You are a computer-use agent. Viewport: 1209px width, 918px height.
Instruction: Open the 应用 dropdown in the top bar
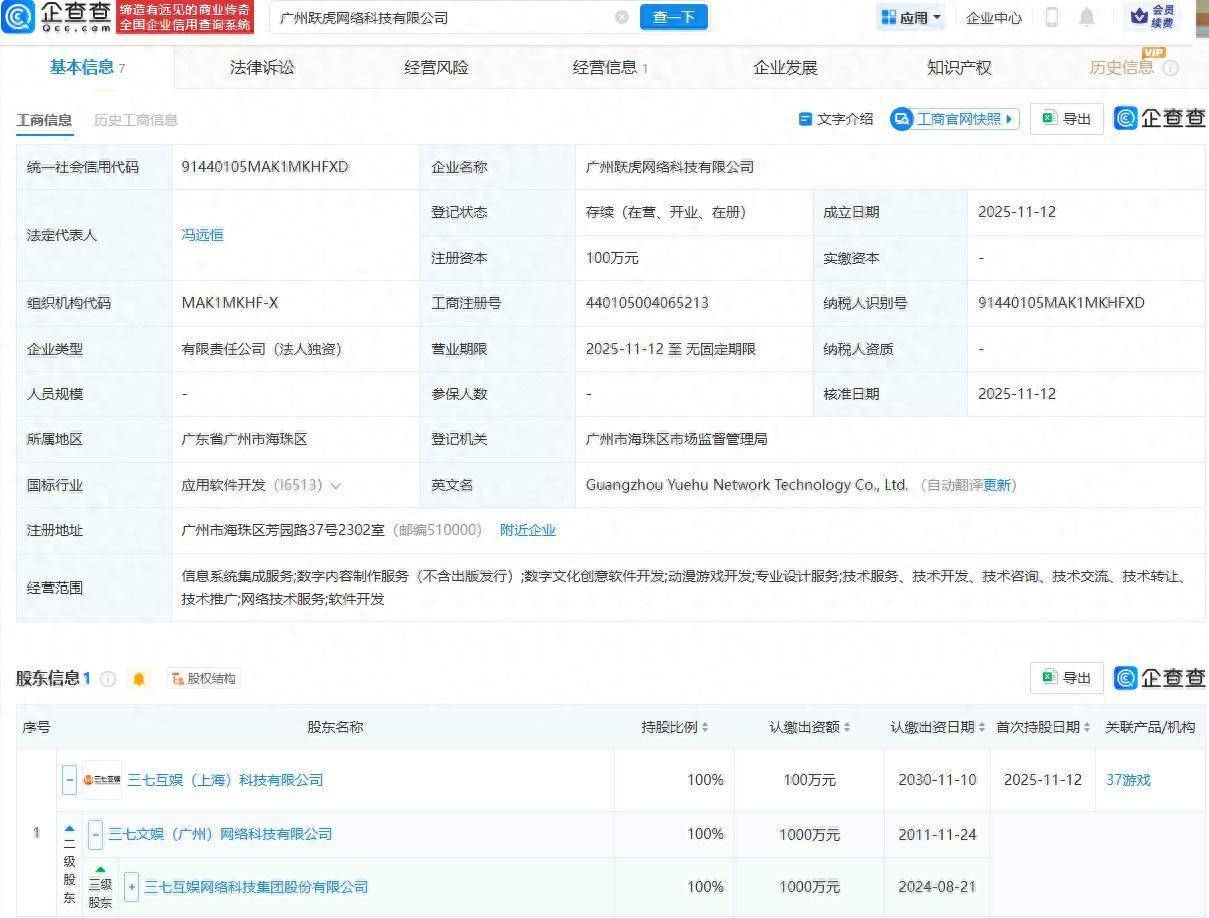point(908,17)
